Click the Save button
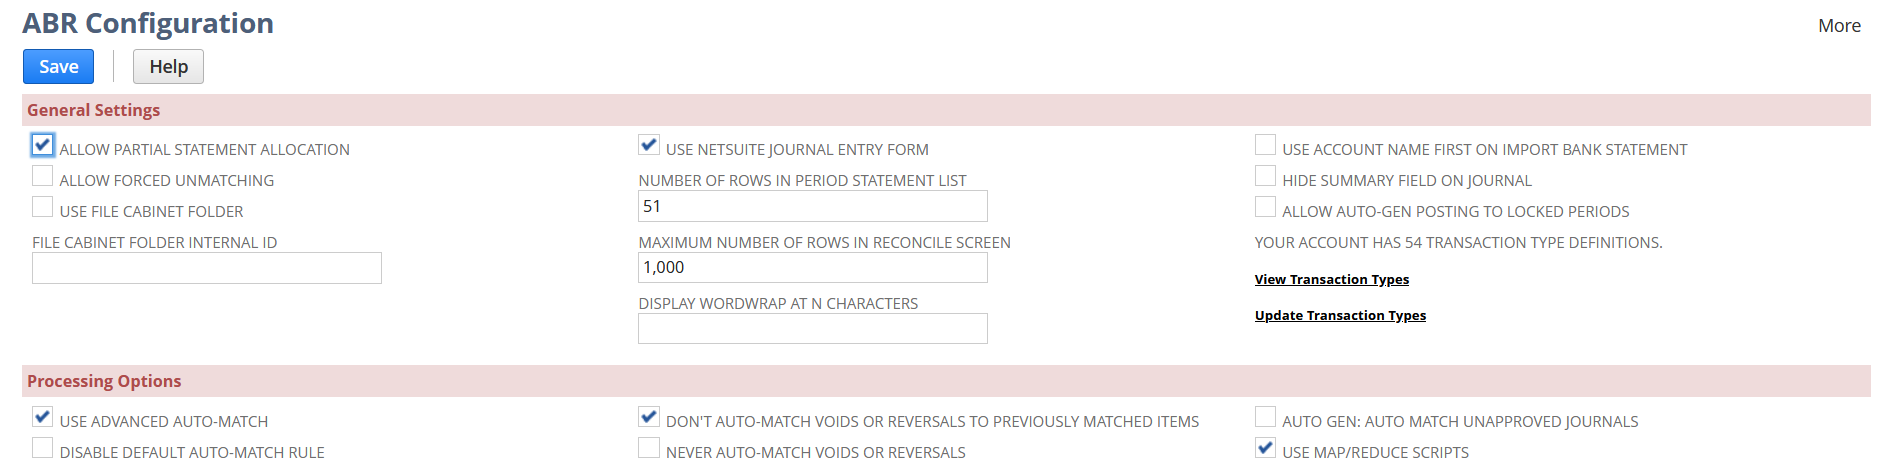 click(58, 67)
